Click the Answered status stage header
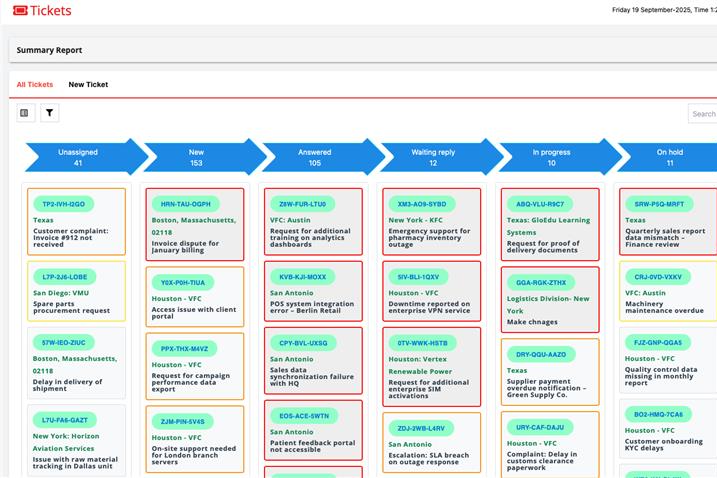The image size is (717, 478). point(315,157)
